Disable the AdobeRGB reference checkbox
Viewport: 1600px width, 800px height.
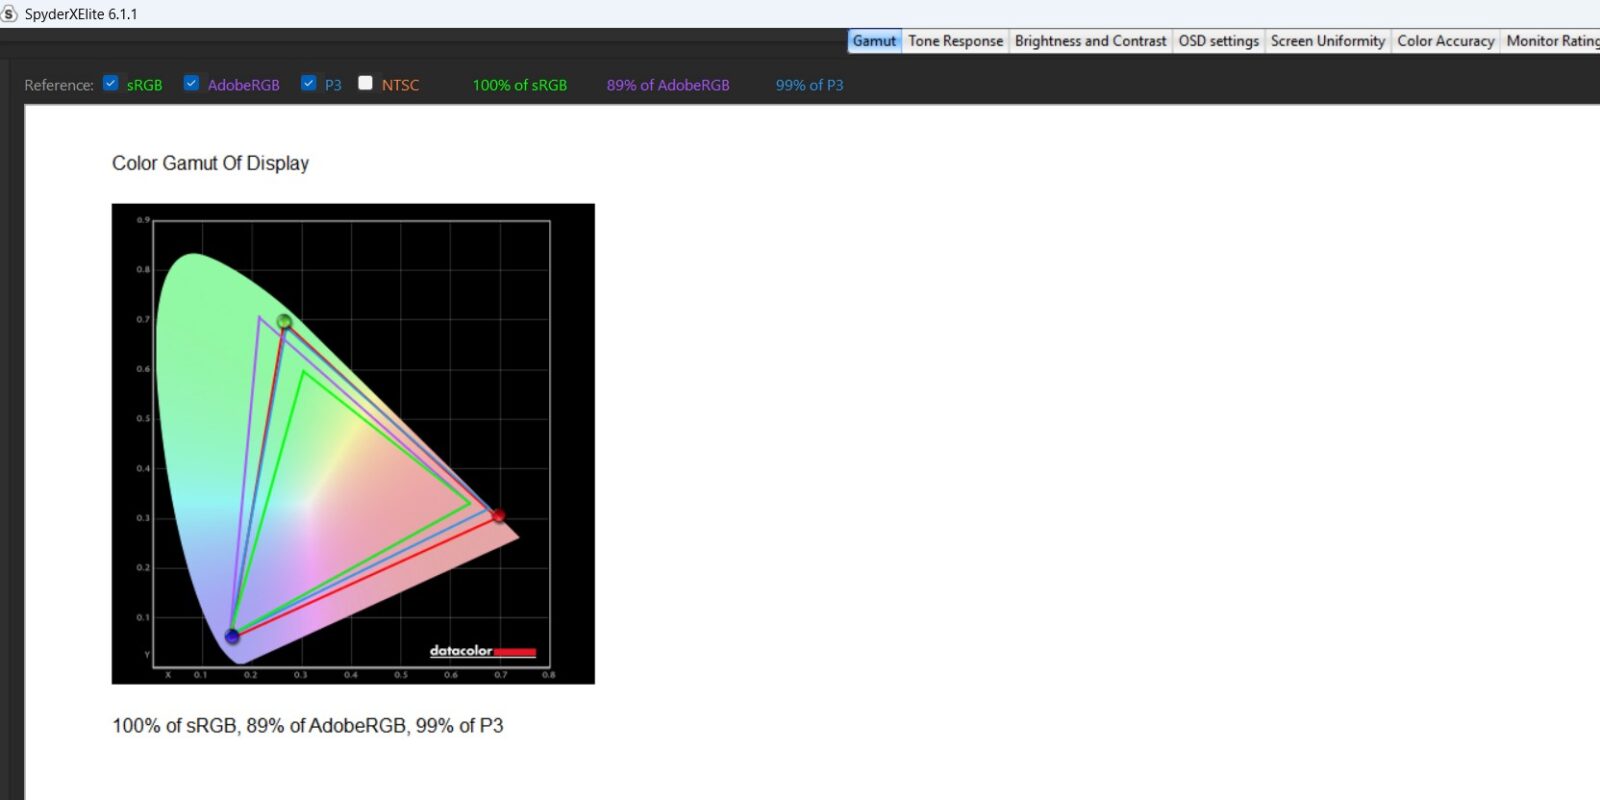(191, 84)
